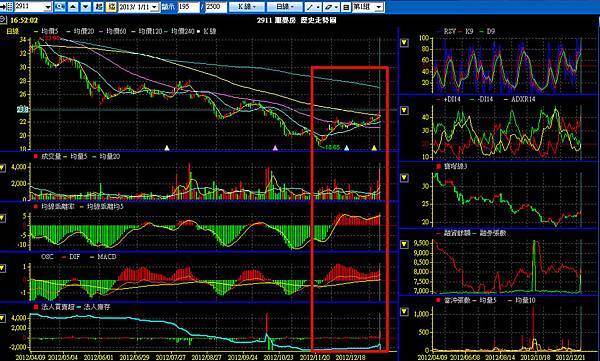Click the down arrow toolbar button
This screenshot has width=600, height=361.
(86, 7)
